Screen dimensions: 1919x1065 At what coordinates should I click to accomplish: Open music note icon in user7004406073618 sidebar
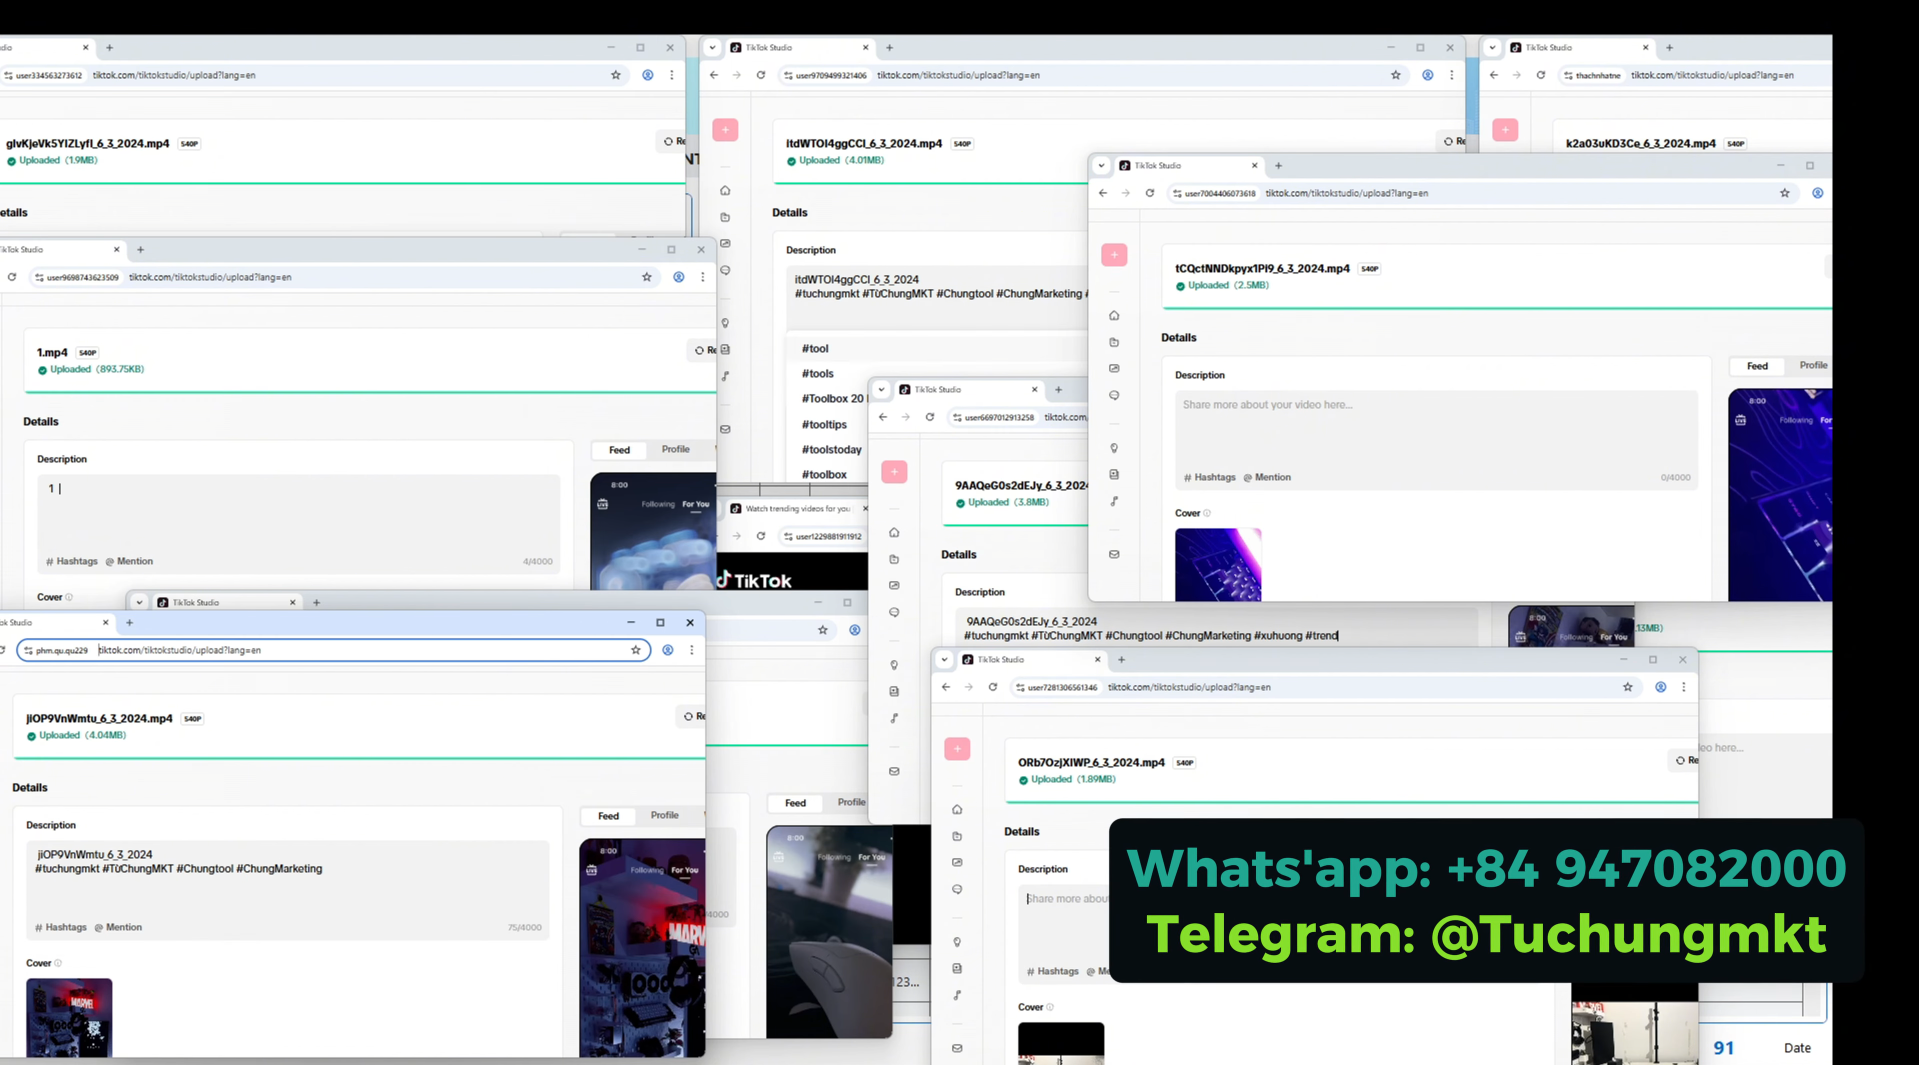coord(1114,501)
